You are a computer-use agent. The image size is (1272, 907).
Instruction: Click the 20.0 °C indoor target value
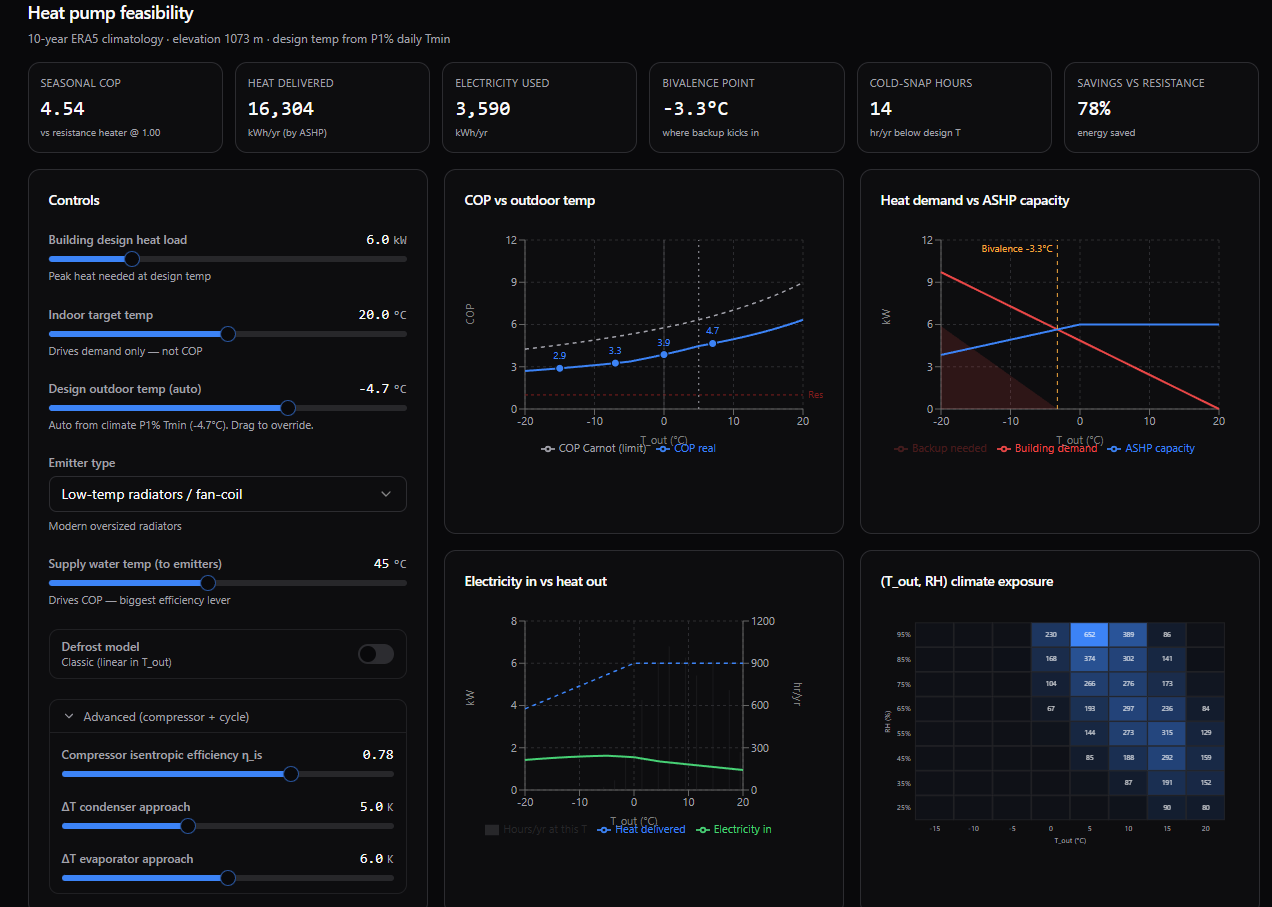tap(382, 315)
